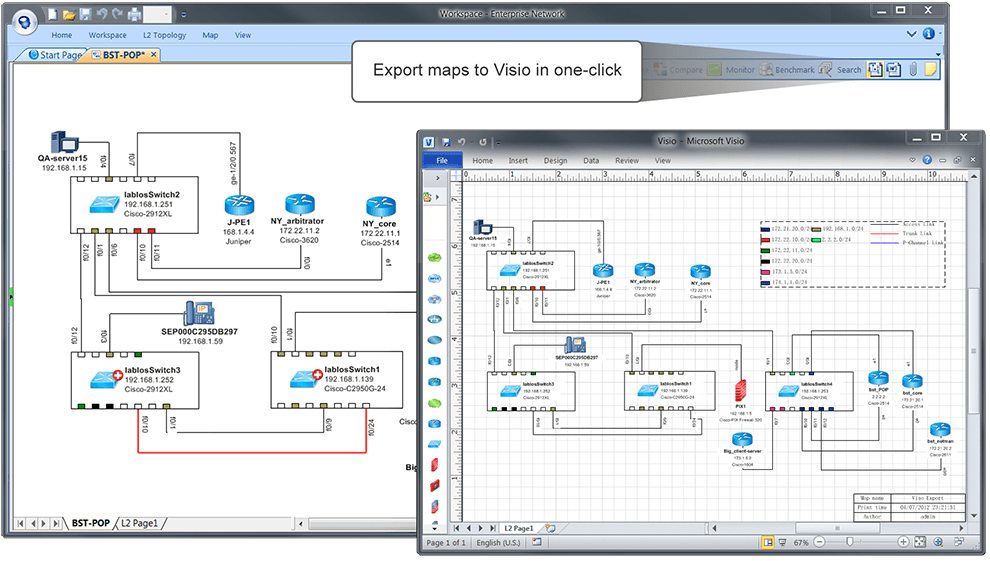The image size is (990, 561).
Task: Click the Undo icon in Workspace quick access toolbar
Action: click(102, 14)
